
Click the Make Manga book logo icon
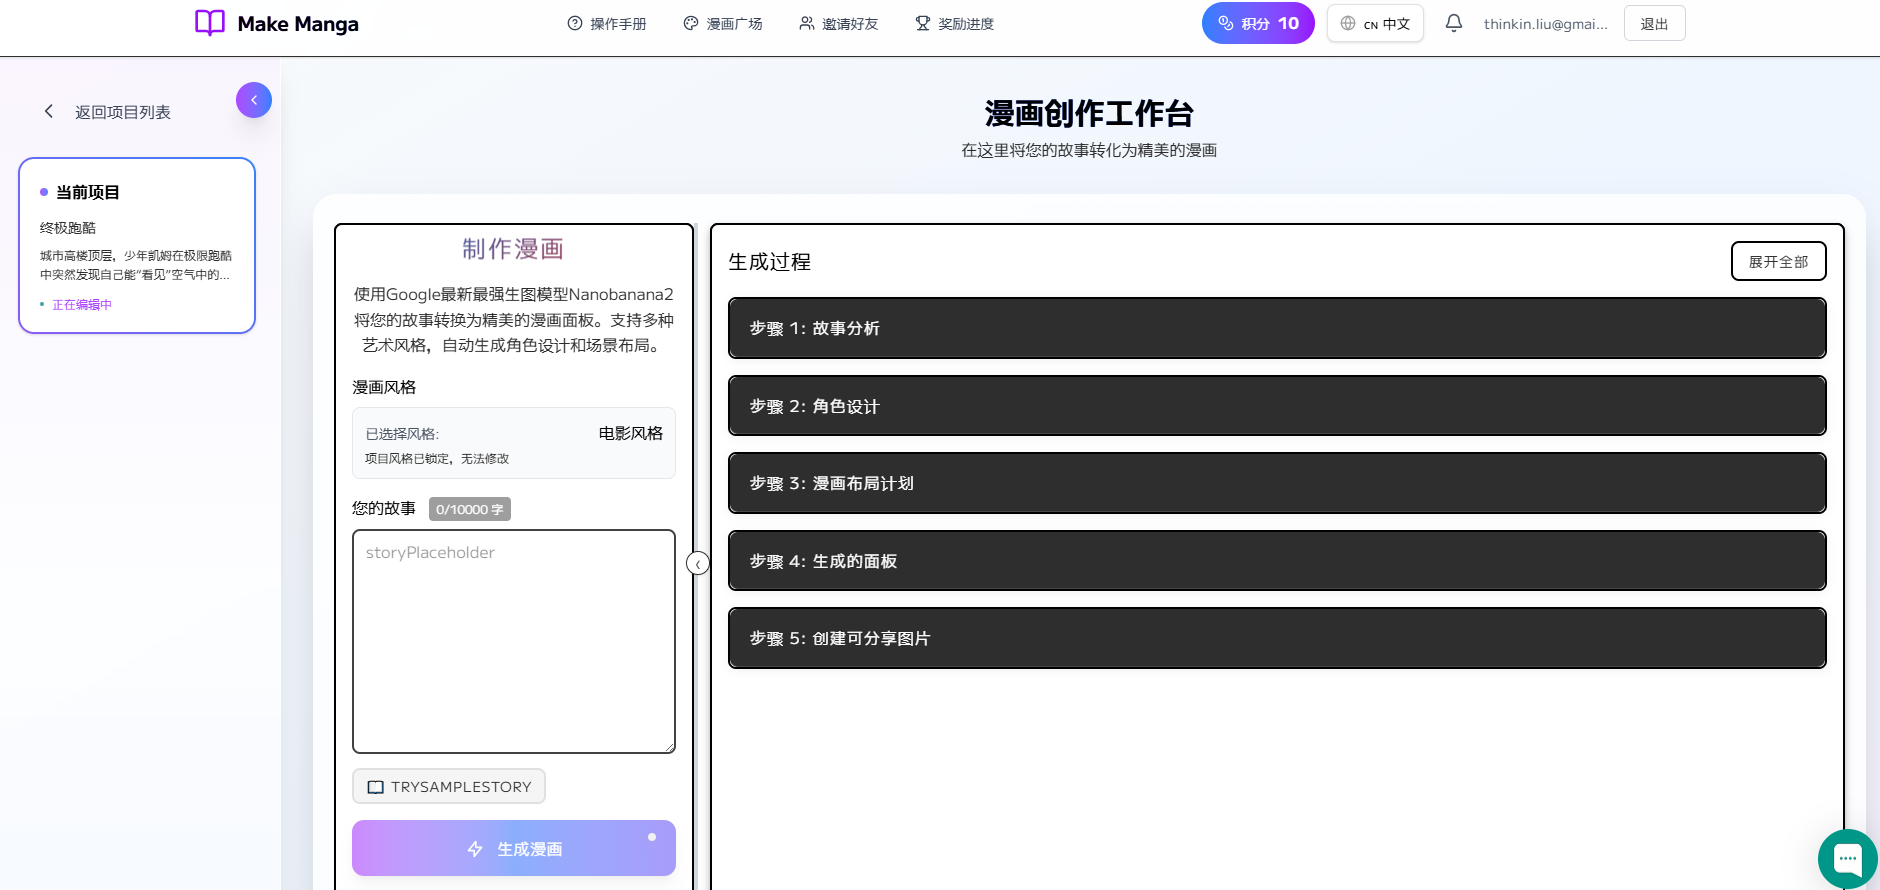tap(209, 23)
